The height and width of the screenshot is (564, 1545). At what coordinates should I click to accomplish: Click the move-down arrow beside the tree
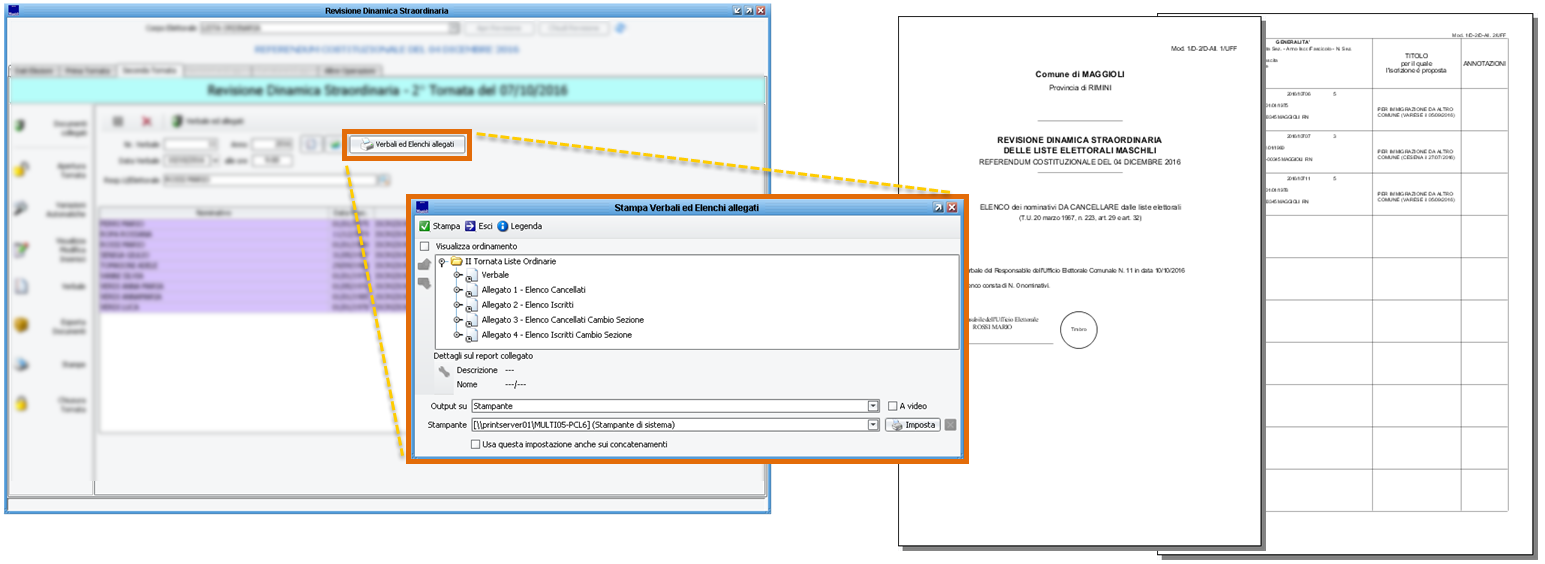point(424,283)
